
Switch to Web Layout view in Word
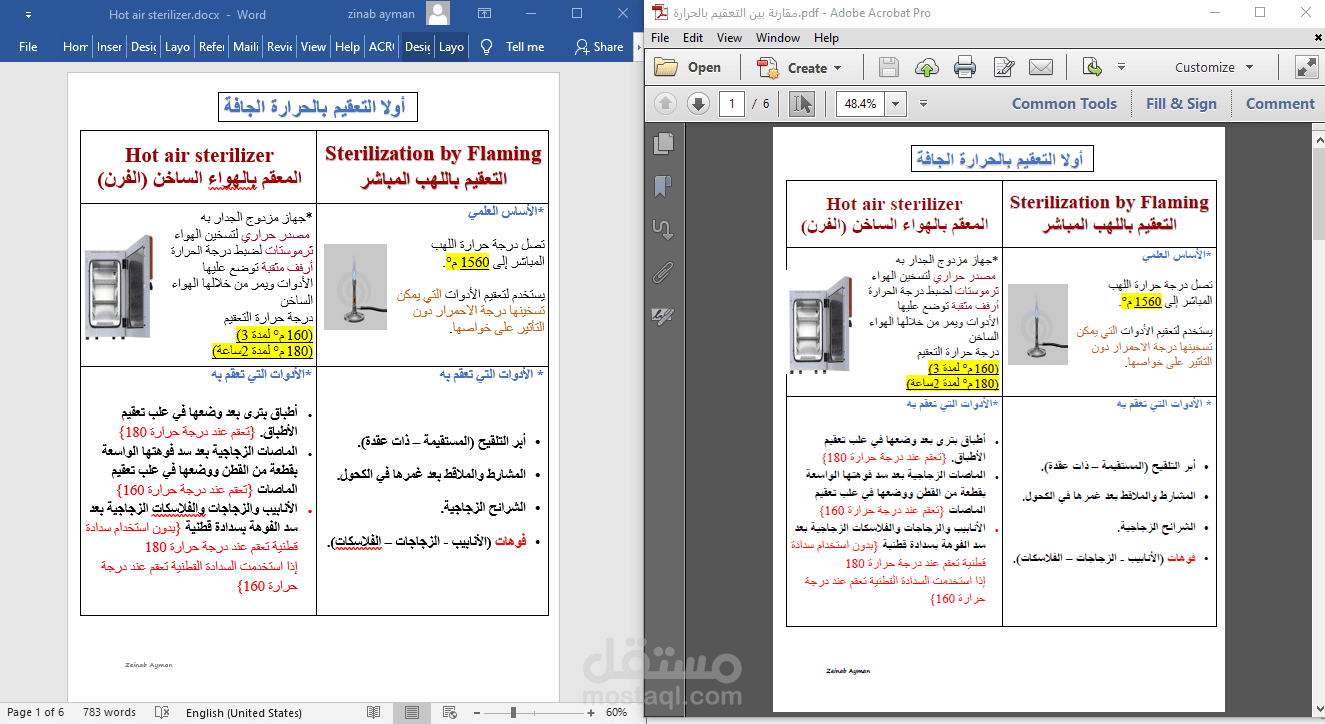450,712
